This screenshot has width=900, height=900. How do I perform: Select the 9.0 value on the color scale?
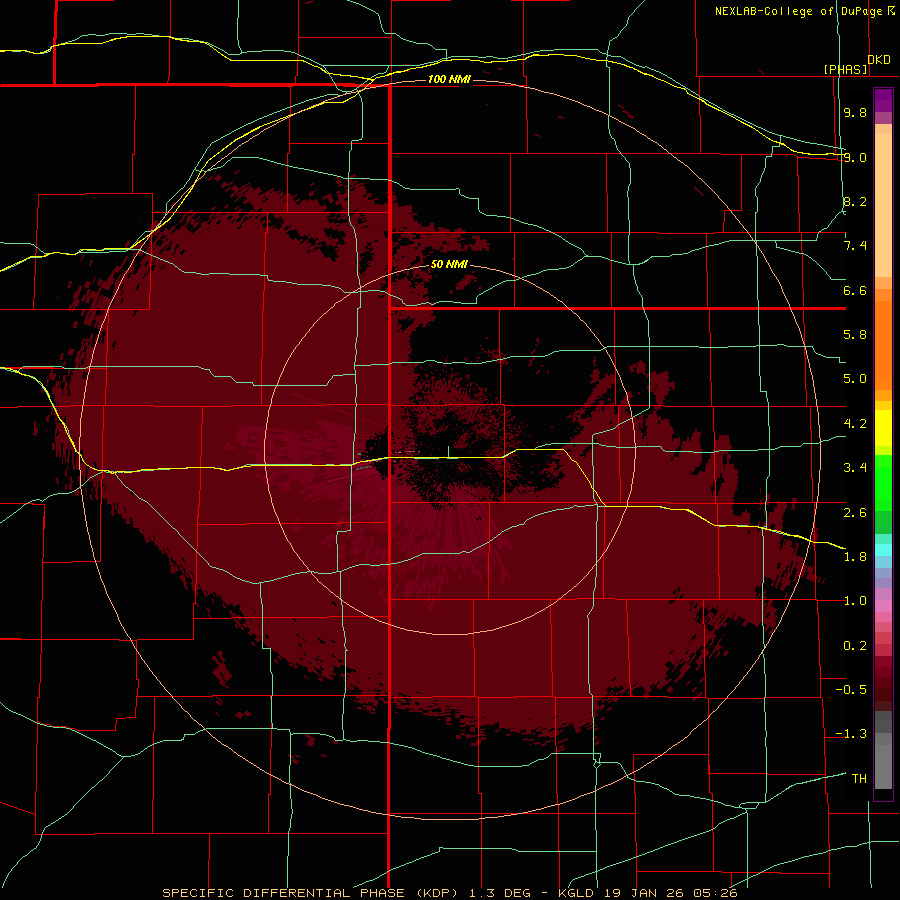[855, 157]
